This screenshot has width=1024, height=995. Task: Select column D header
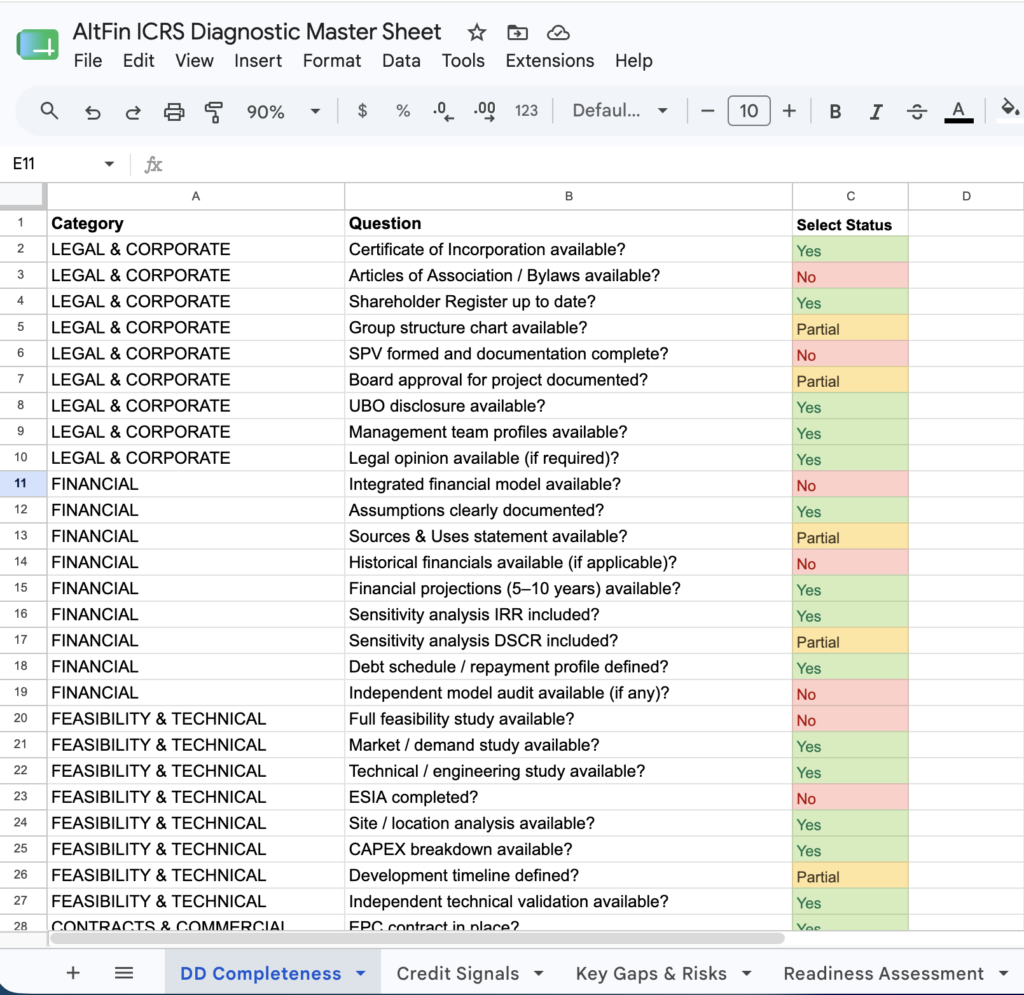pos(966,197)
